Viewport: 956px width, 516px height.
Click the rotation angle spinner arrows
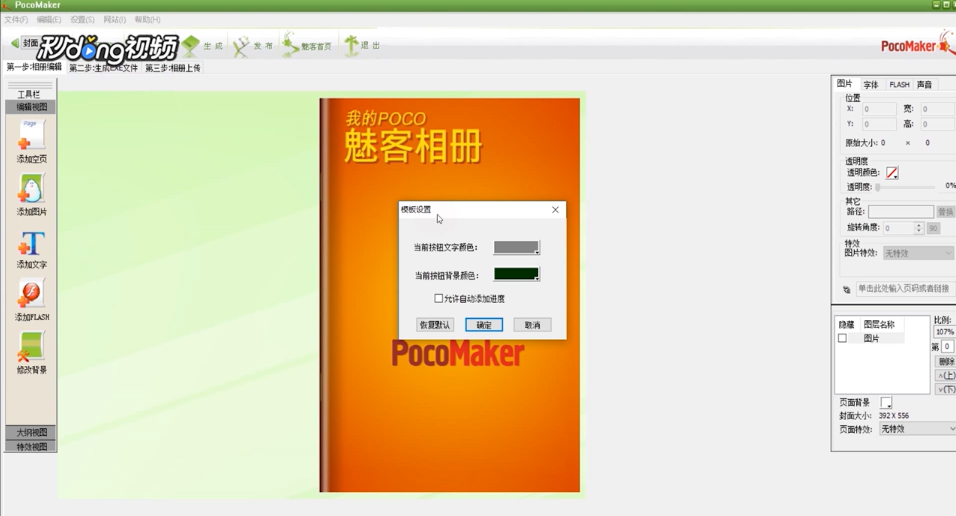[x=919, y=228]
